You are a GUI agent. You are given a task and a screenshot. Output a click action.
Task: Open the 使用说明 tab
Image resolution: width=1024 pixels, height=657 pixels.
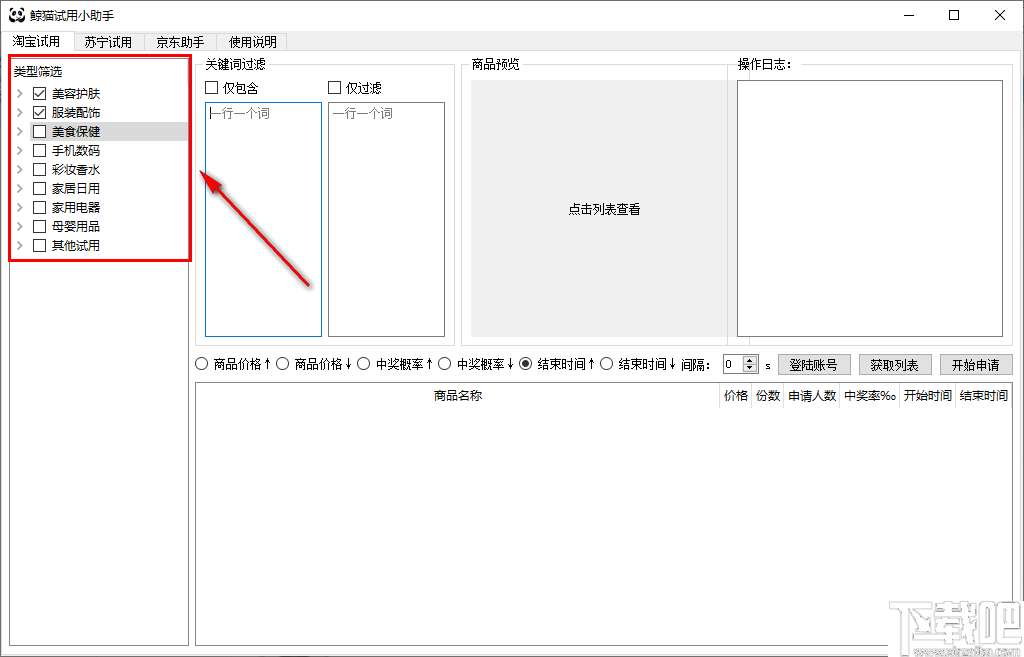tap(252, 42)
